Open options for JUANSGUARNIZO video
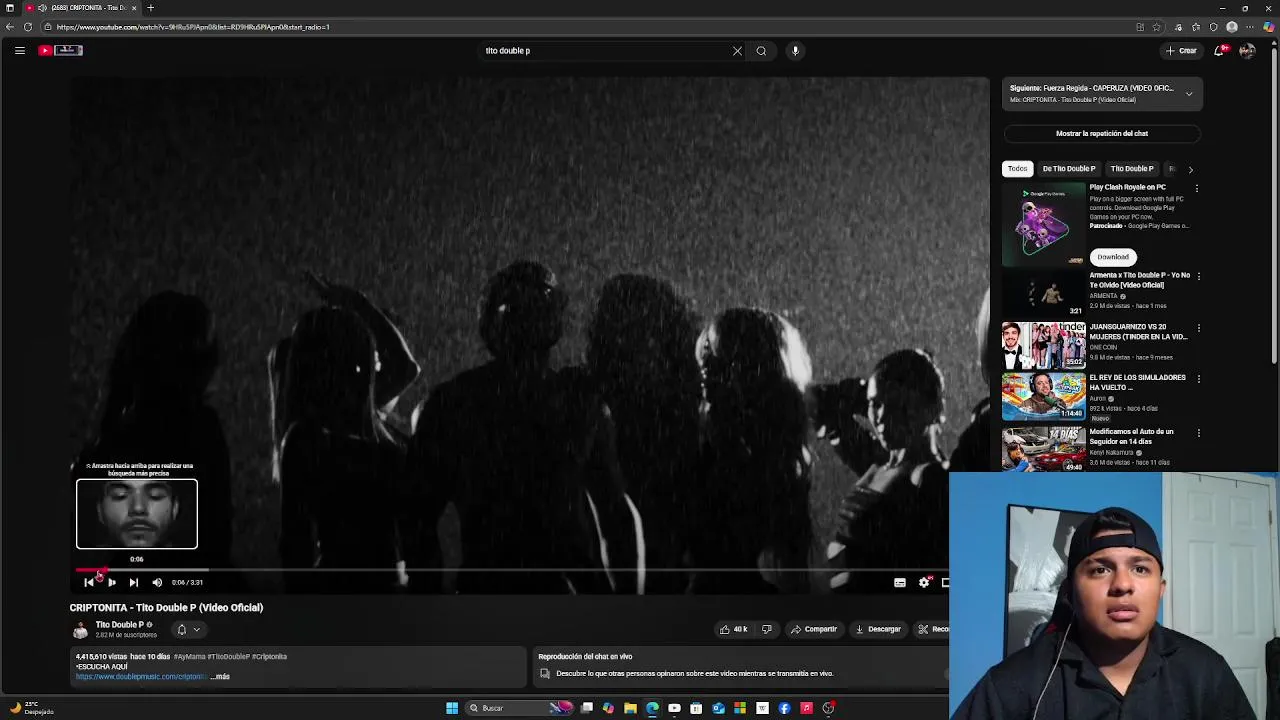 [1198, 328]
